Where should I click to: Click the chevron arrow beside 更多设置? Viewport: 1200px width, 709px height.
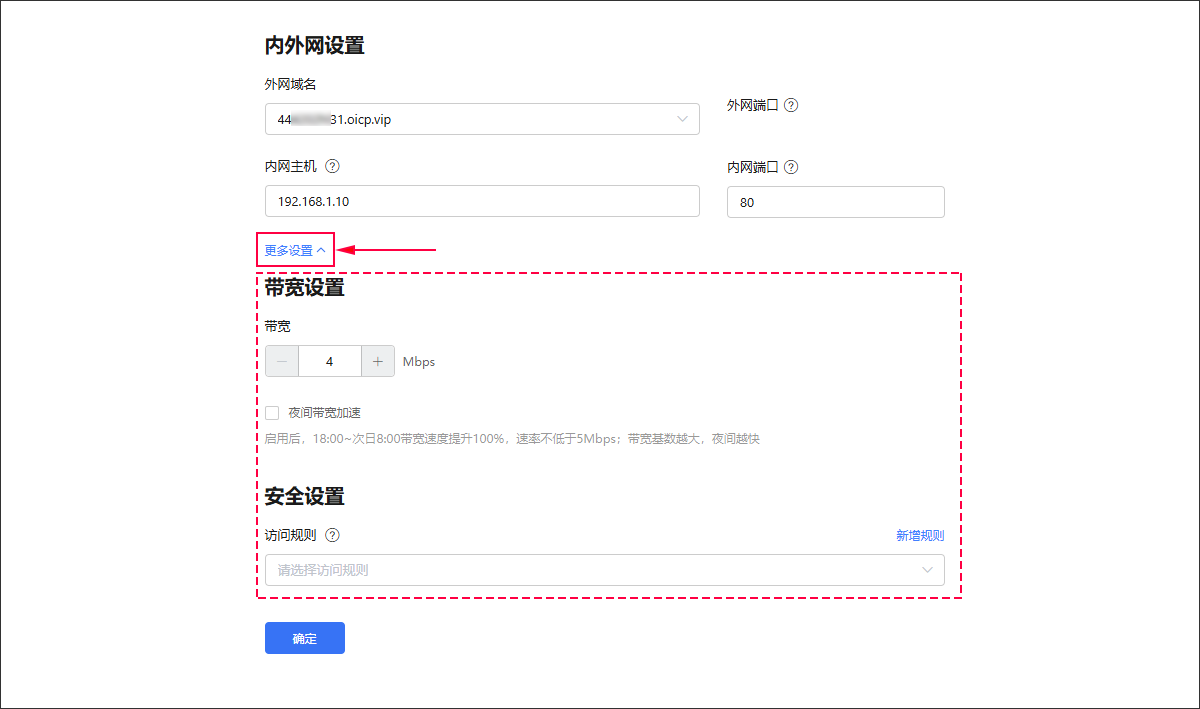321,251
